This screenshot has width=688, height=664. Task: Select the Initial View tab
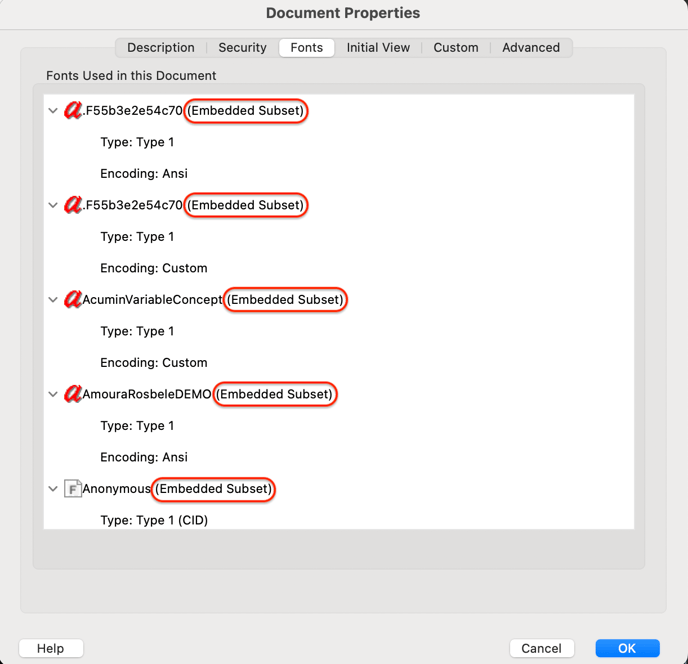point(378,48)
